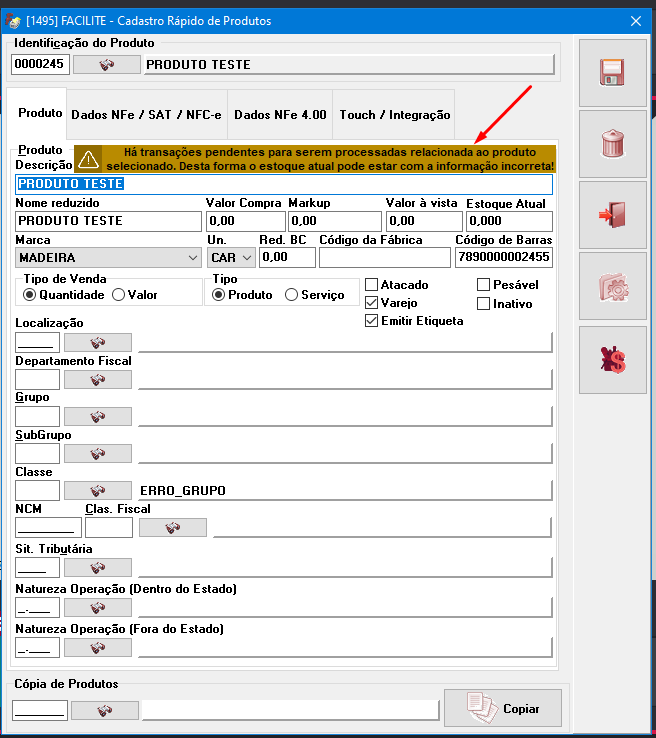Click Natureza Operação Dentro do Estado code field
Viewport: 656px width, 738px height.
[x=38, y=608]
